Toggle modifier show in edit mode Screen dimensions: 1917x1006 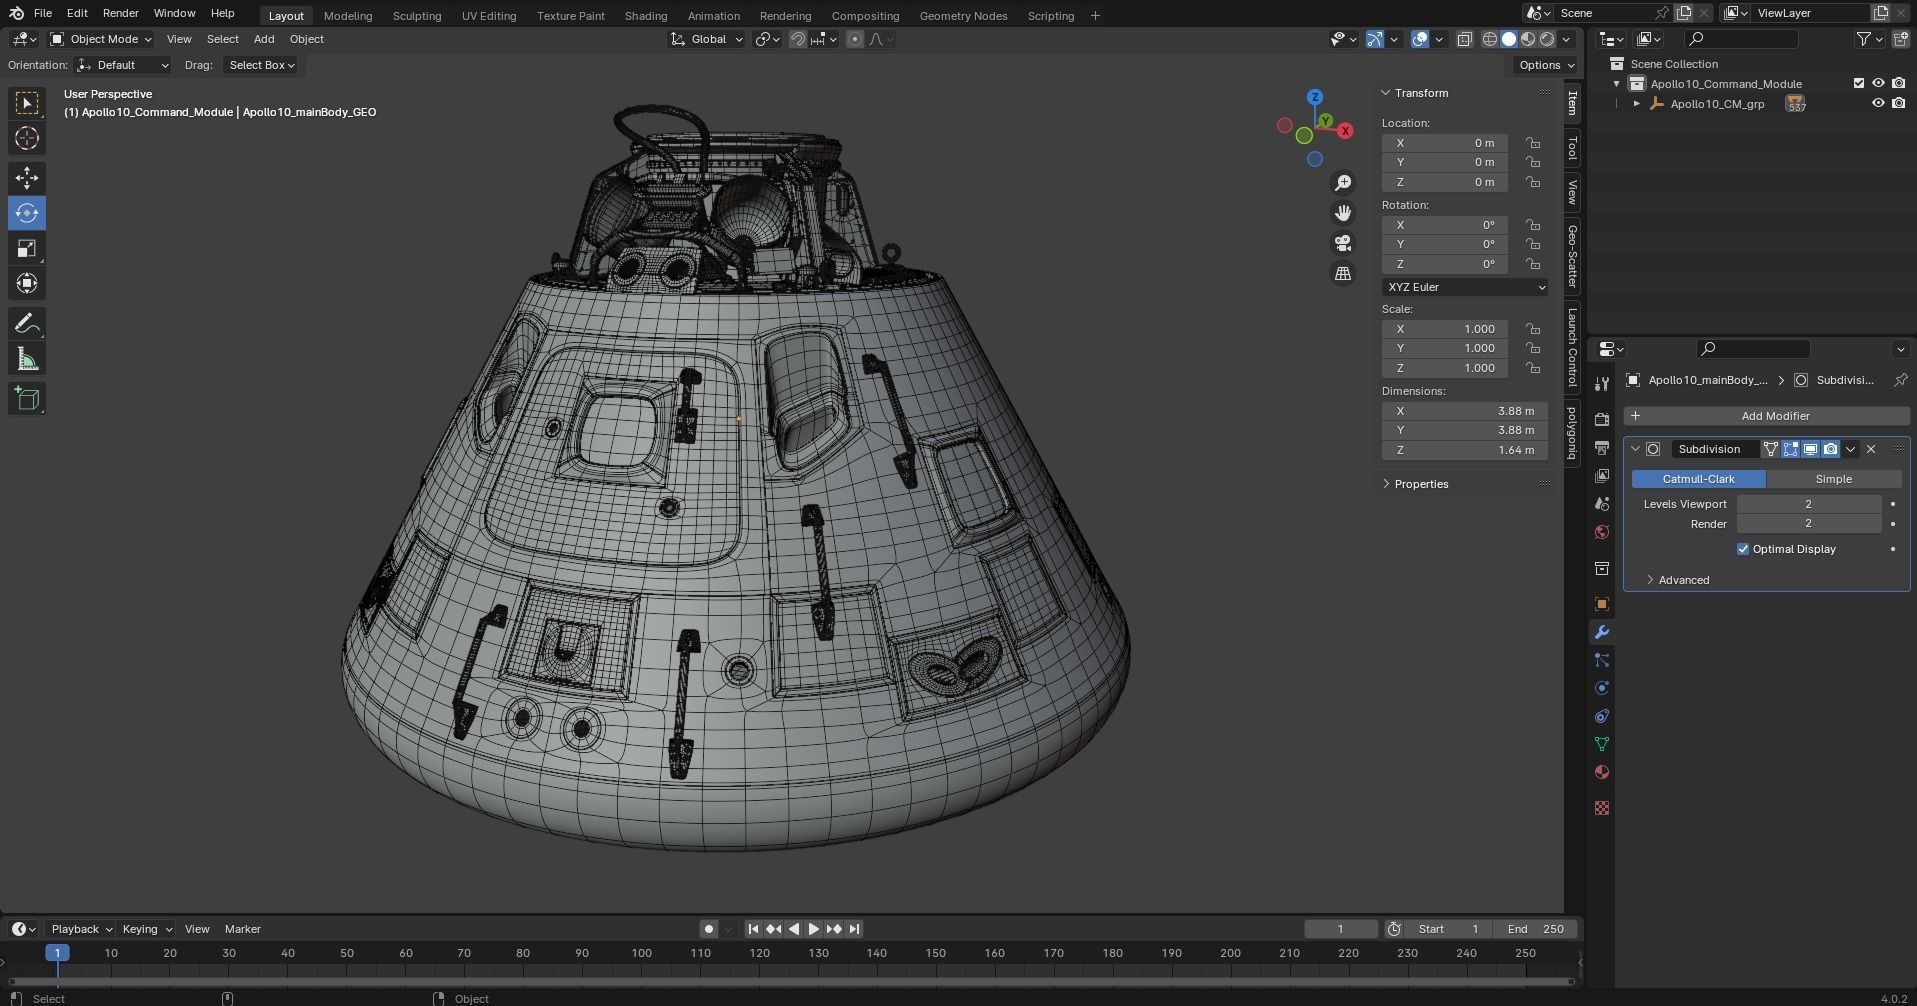(x=1791, y=449)
